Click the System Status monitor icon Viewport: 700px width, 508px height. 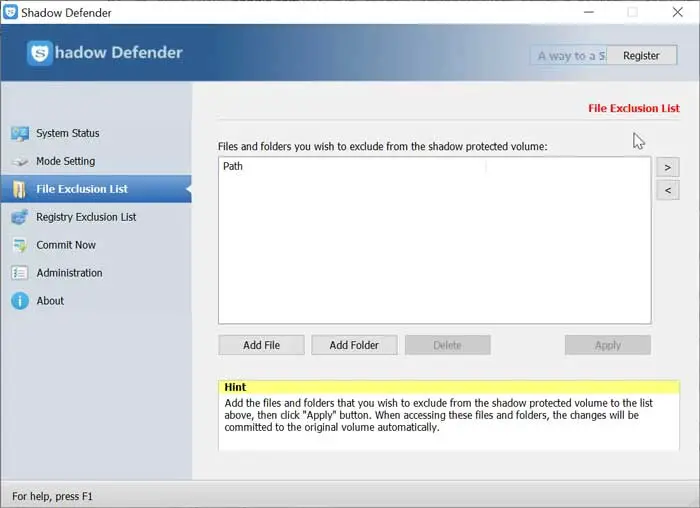pos(20,133)
